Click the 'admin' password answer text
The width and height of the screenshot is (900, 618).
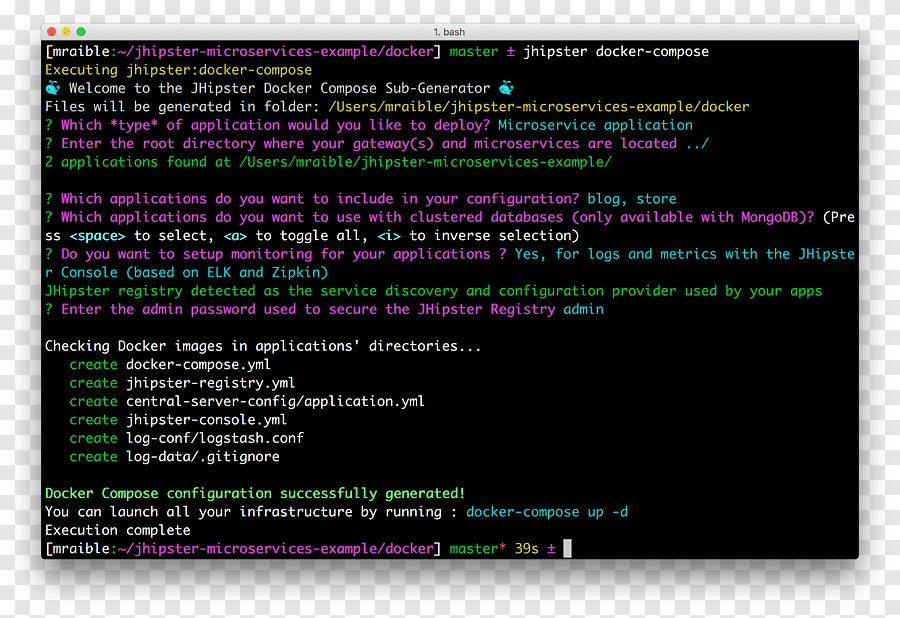point(583,309)
